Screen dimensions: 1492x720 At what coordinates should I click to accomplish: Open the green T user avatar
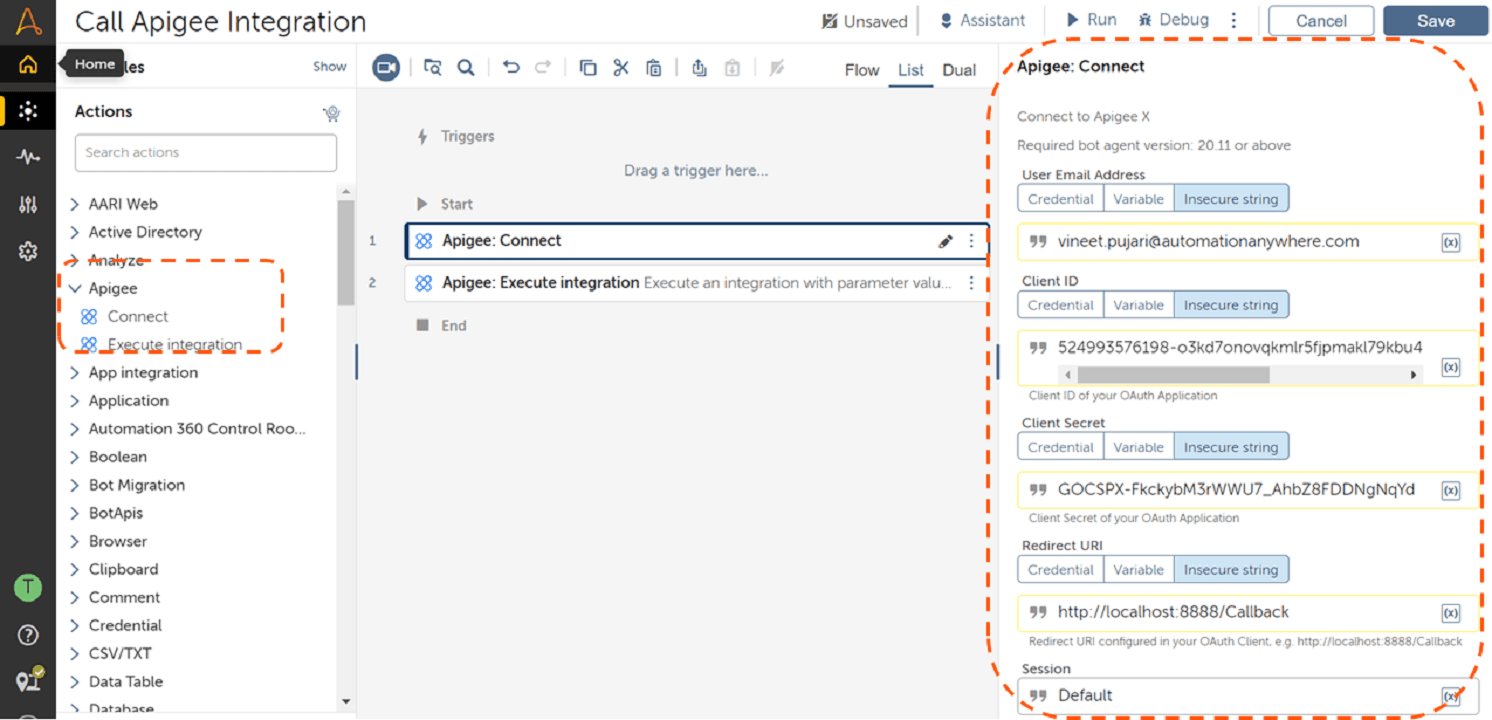pyautogui.click(x=28, y=588)
